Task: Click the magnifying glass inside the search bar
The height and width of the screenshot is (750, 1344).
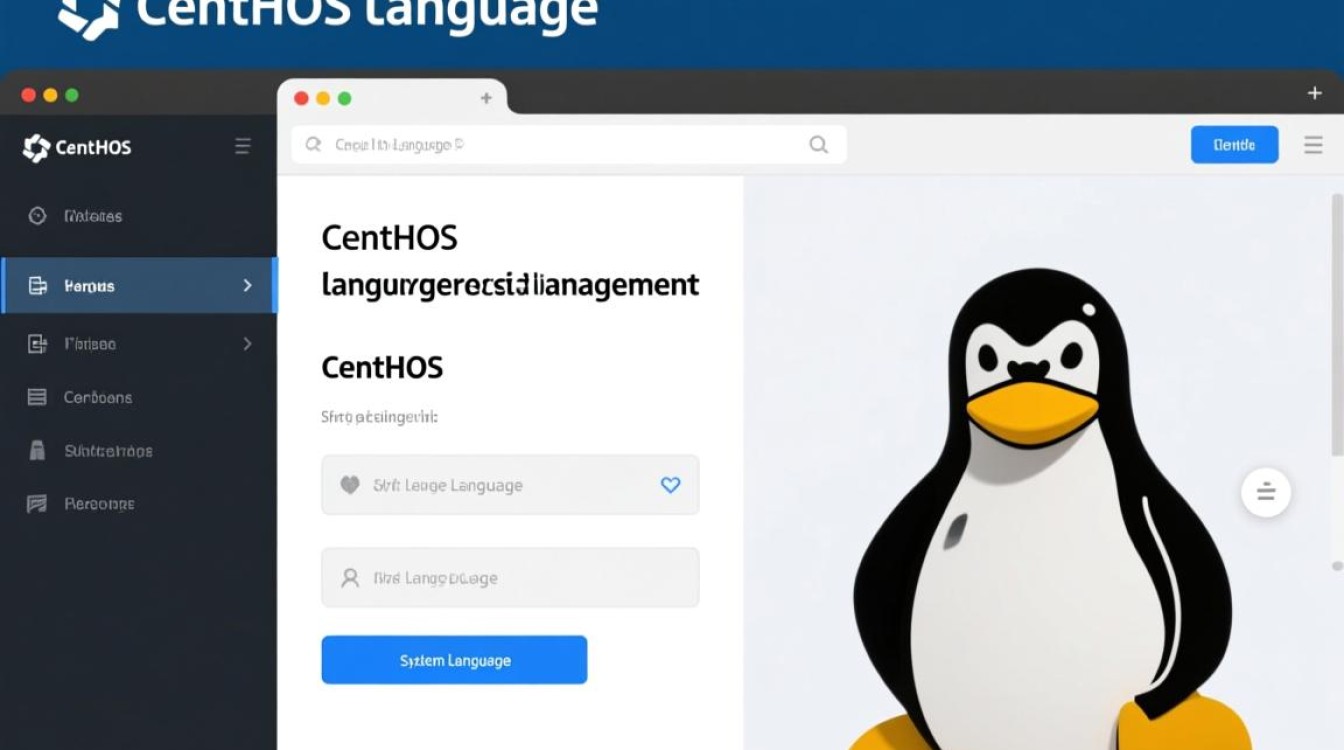Action: click(313, 144)
